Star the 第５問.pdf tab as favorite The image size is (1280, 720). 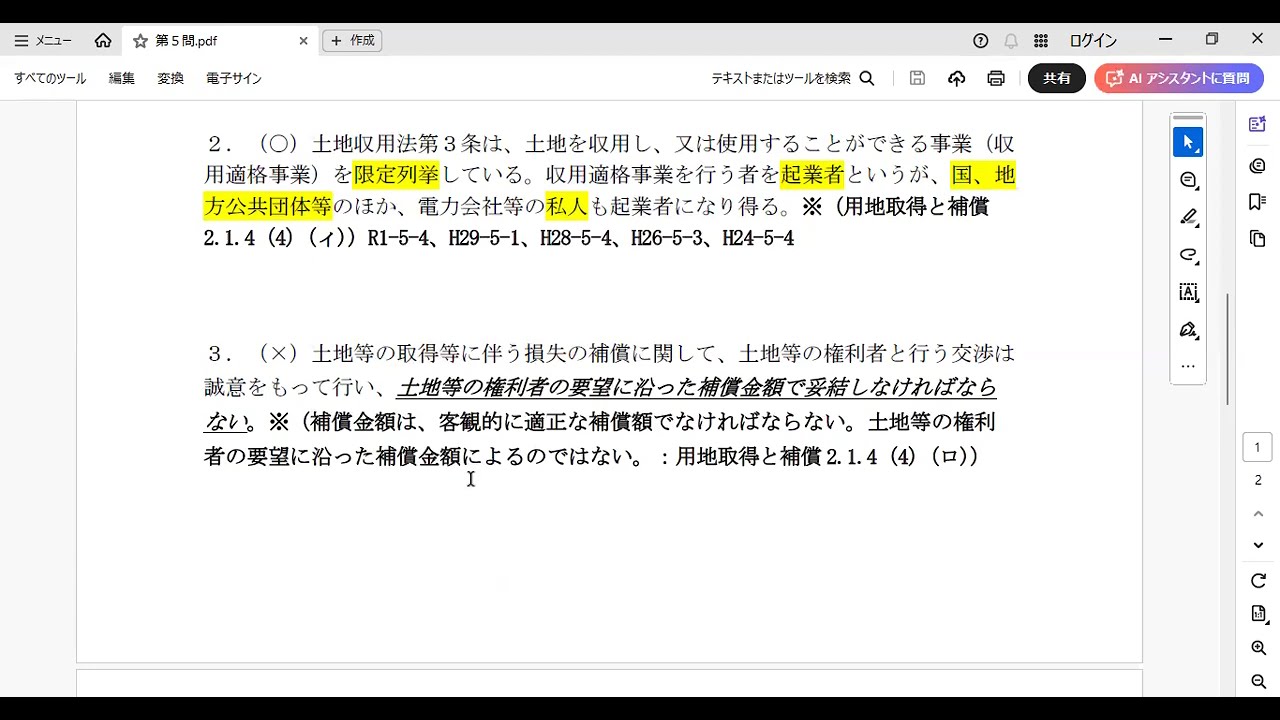click(140, 41)
